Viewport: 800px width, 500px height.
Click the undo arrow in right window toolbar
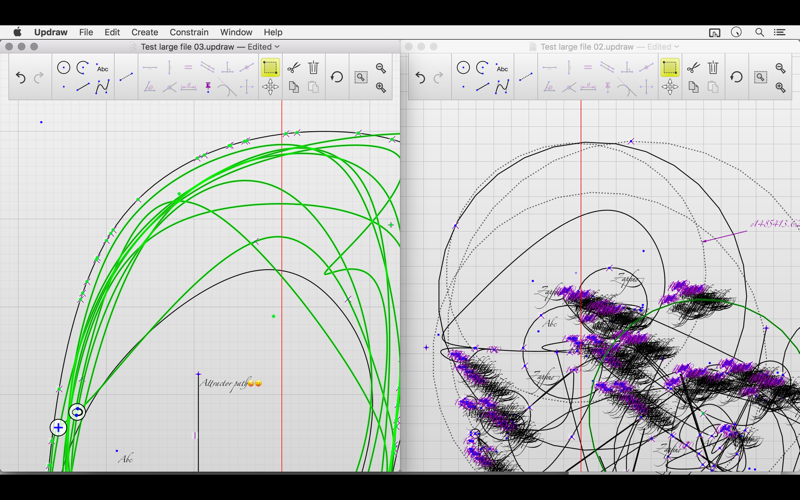[x=420, y=77]
